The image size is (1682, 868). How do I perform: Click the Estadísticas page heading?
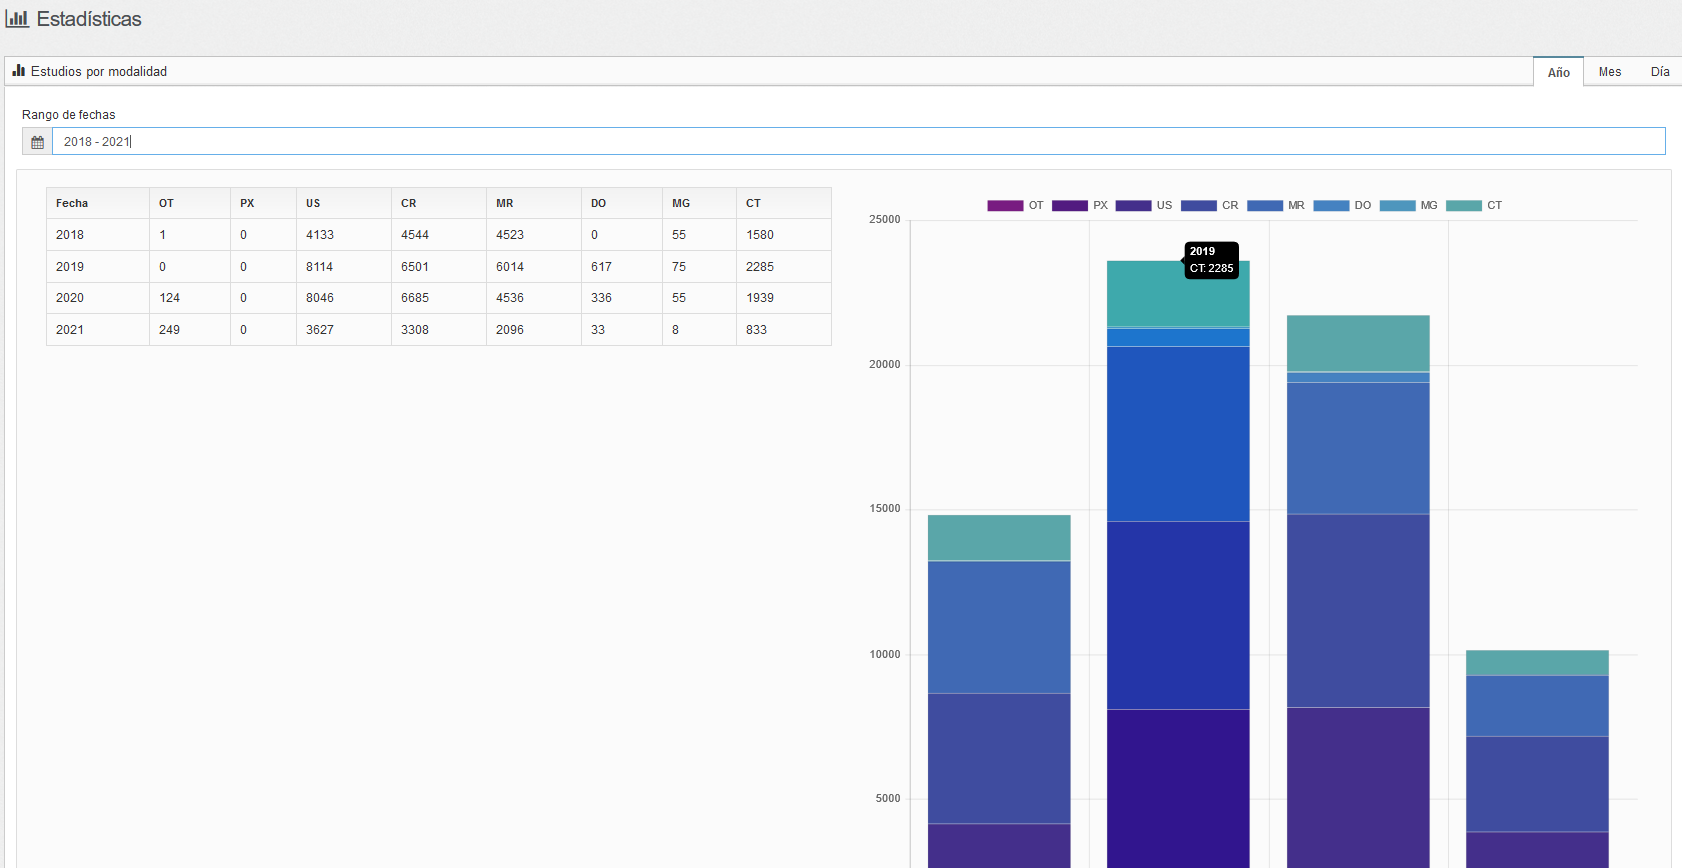(89, 19)
